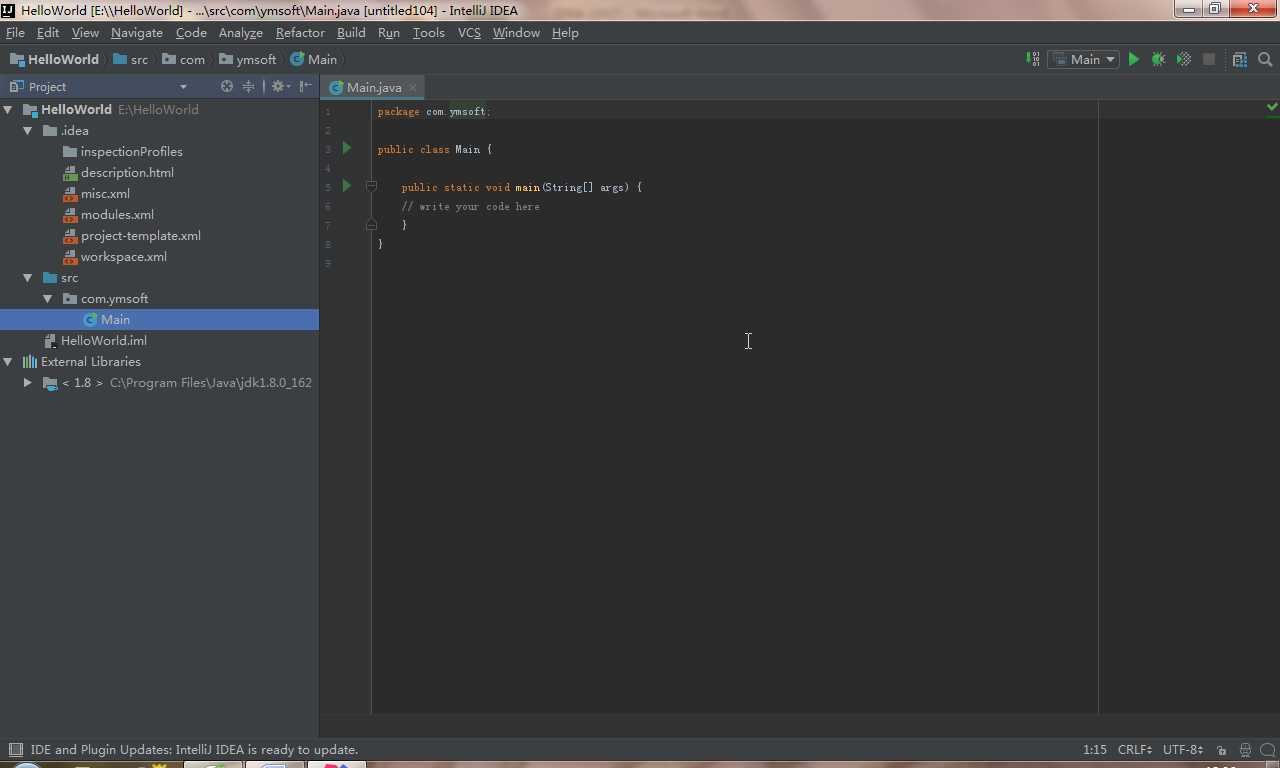1280x768 pixels.
Task: Click Collapse All icon in Project panel
Action: click(x=248, y=86)
